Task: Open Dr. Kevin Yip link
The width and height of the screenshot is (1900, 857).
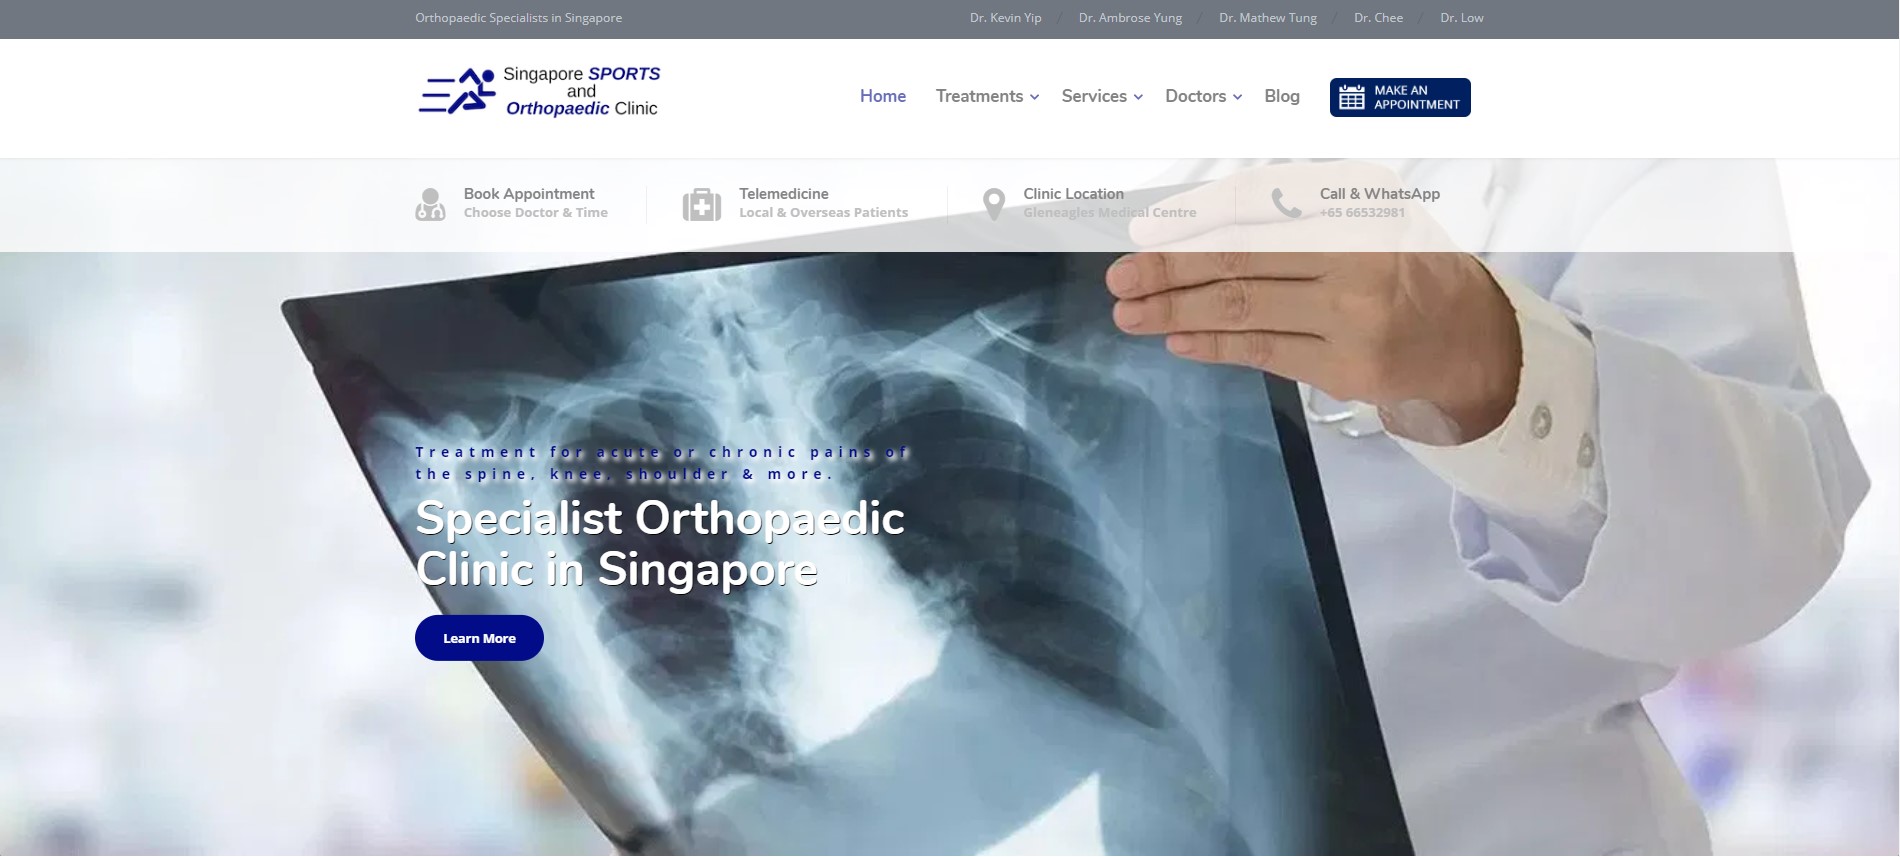Action: coord(1005,18)
